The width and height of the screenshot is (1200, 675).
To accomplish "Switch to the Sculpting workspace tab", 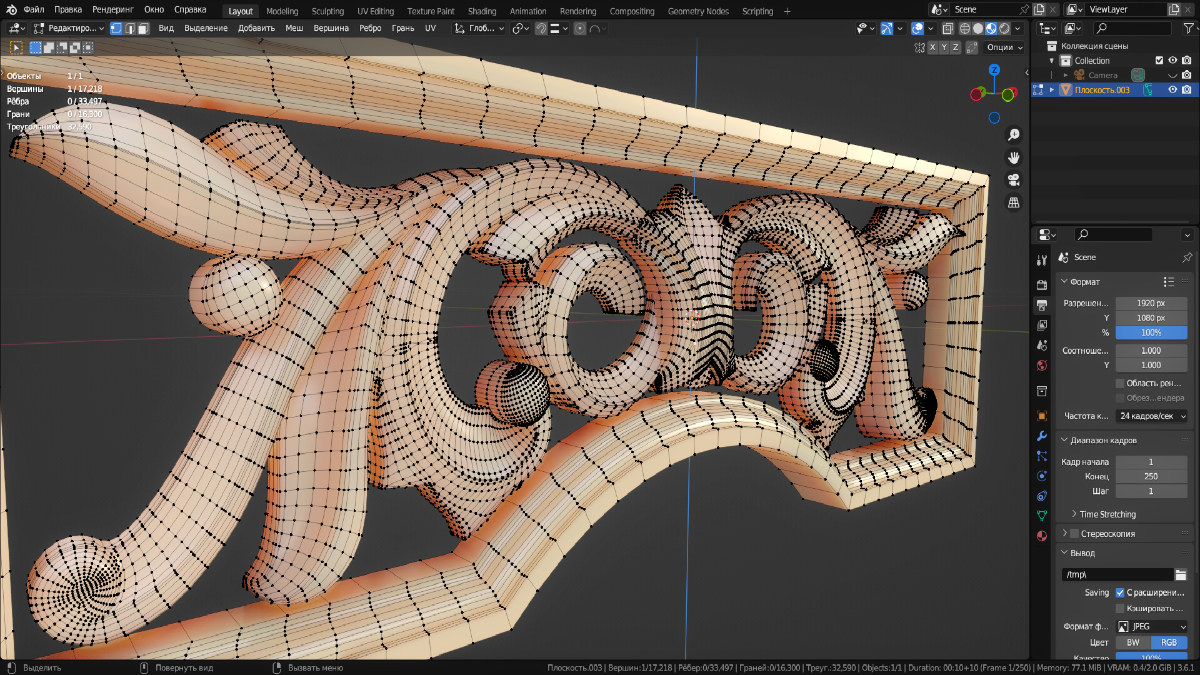I will click(327, 11).
